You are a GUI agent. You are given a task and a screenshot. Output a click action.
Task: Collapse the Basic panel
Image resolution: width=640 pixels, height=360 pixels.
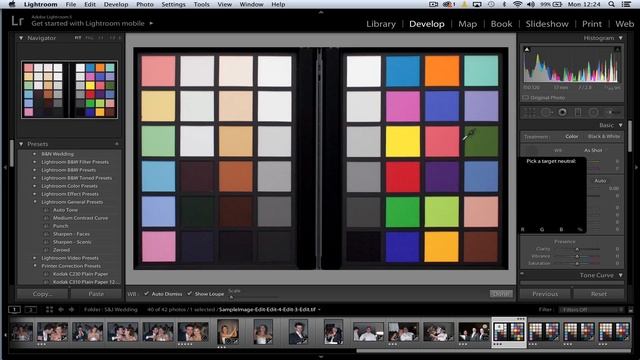click(x=620, y=125)
